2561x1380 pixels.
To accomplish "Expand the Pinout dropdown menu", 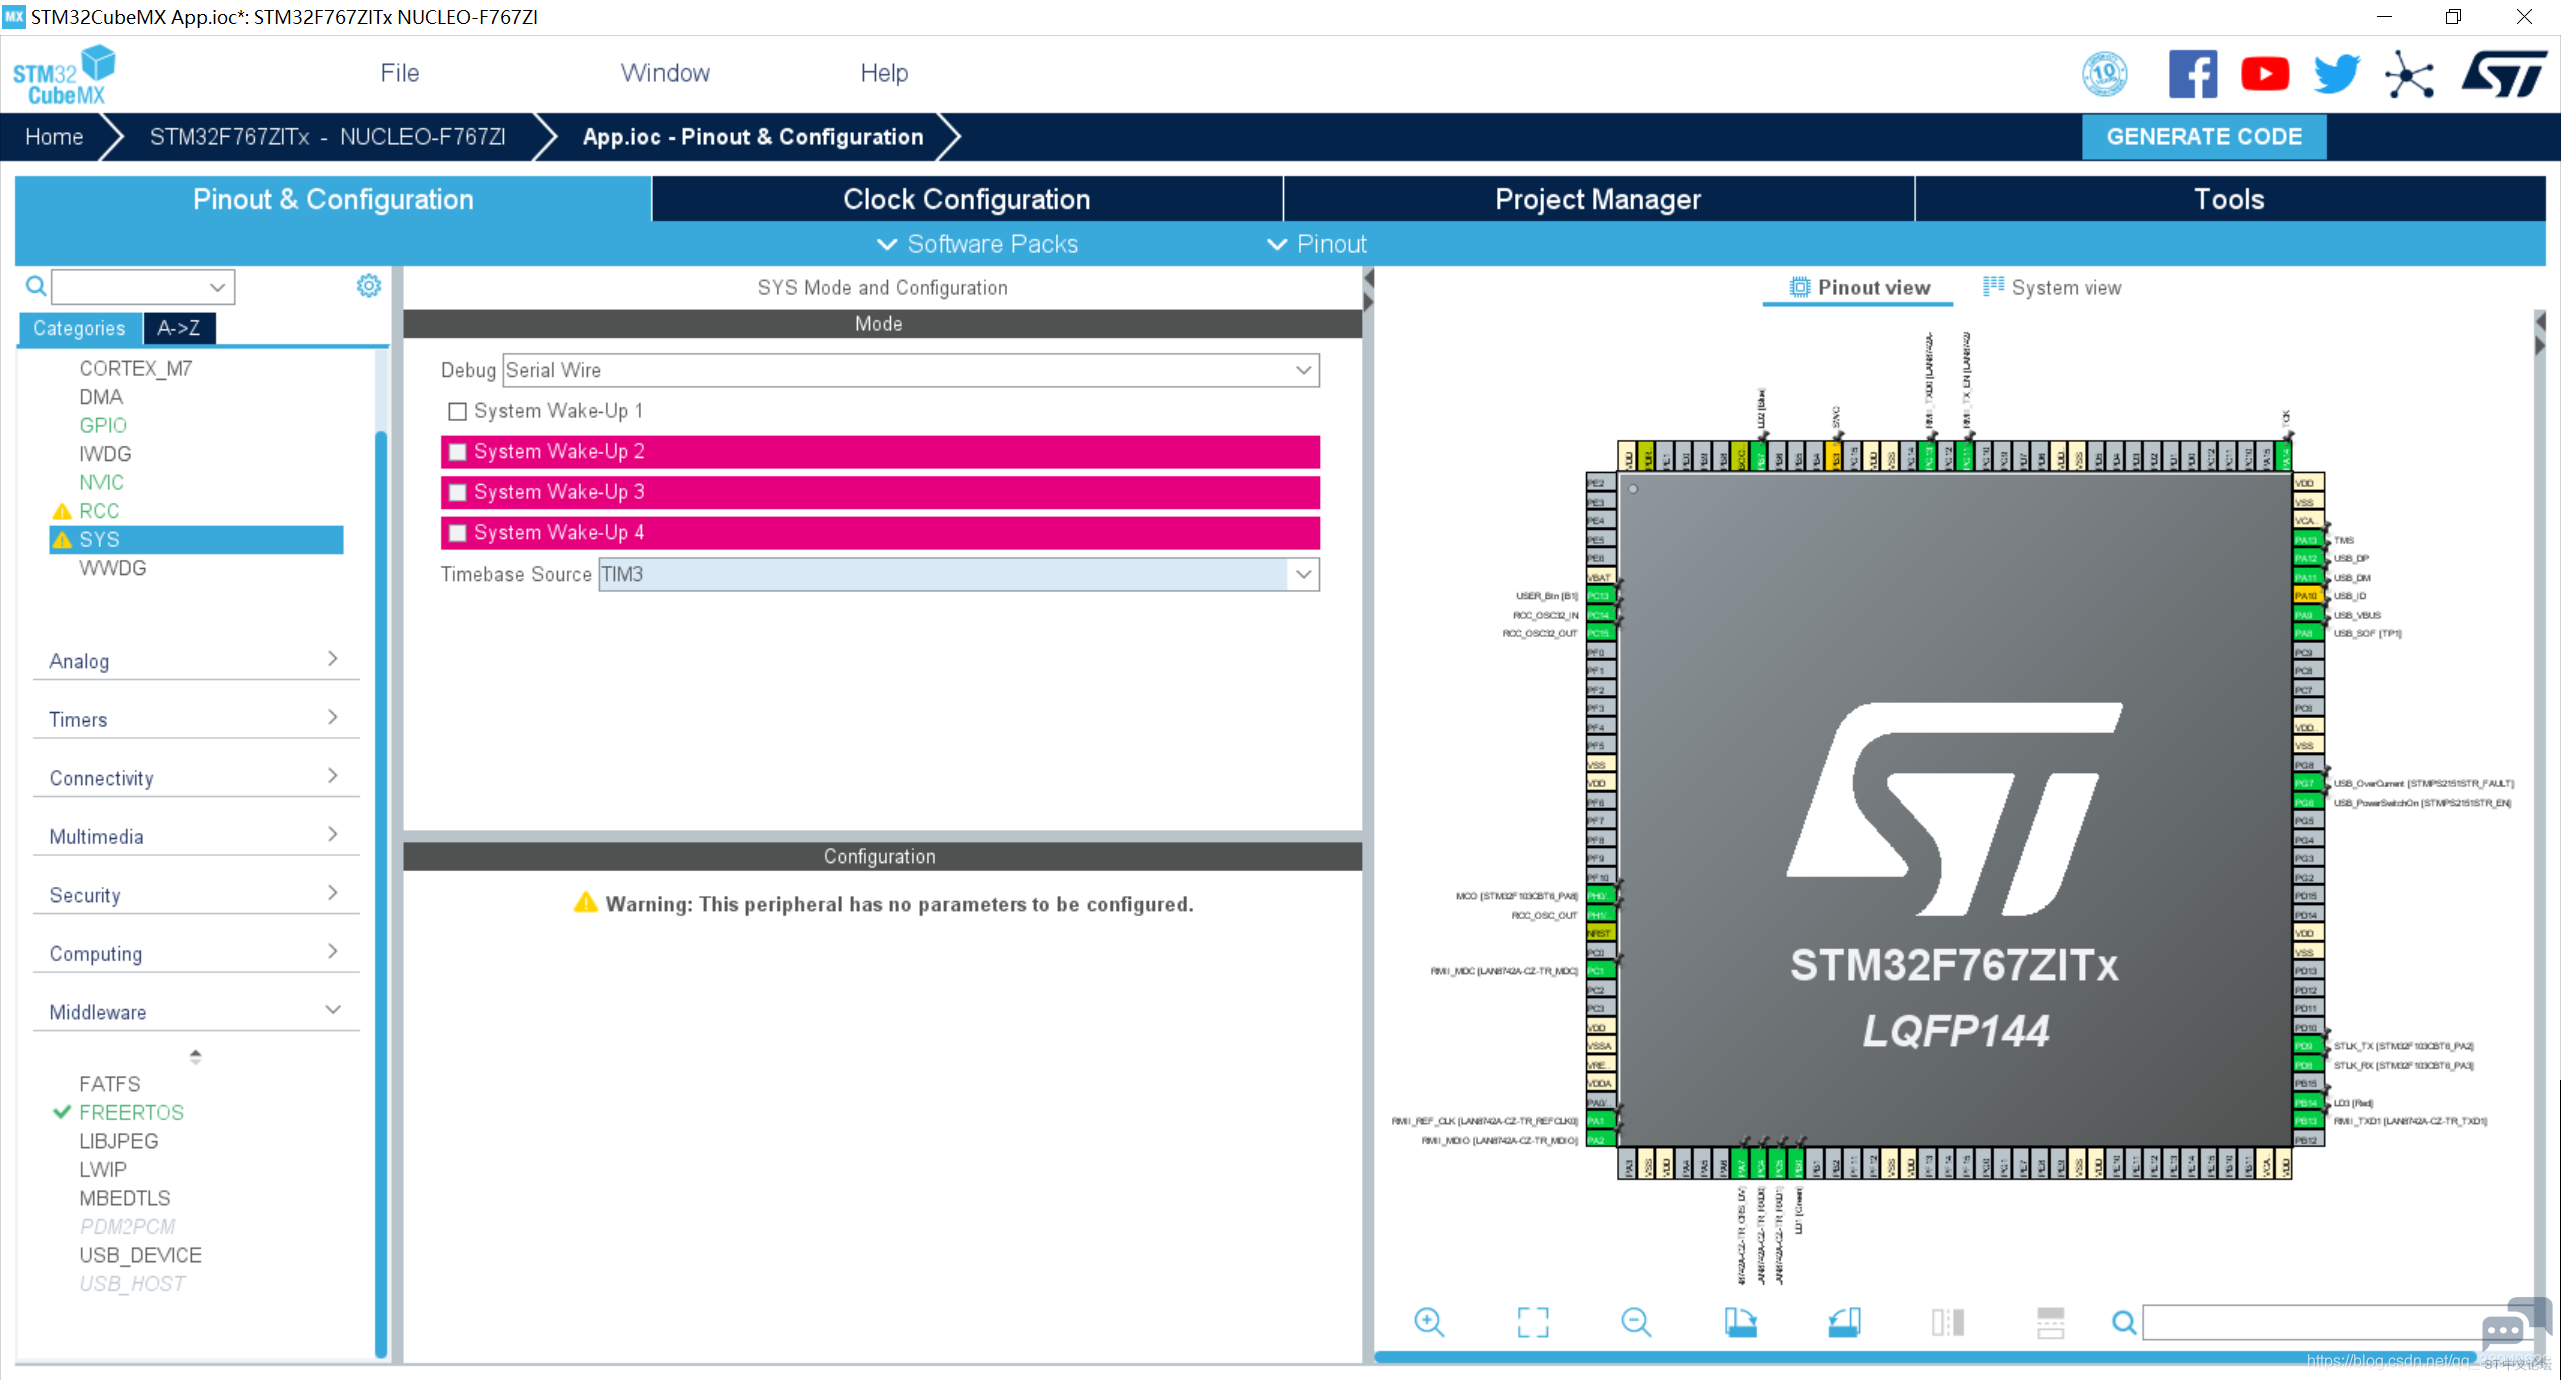I will (x=1316, y=244).
